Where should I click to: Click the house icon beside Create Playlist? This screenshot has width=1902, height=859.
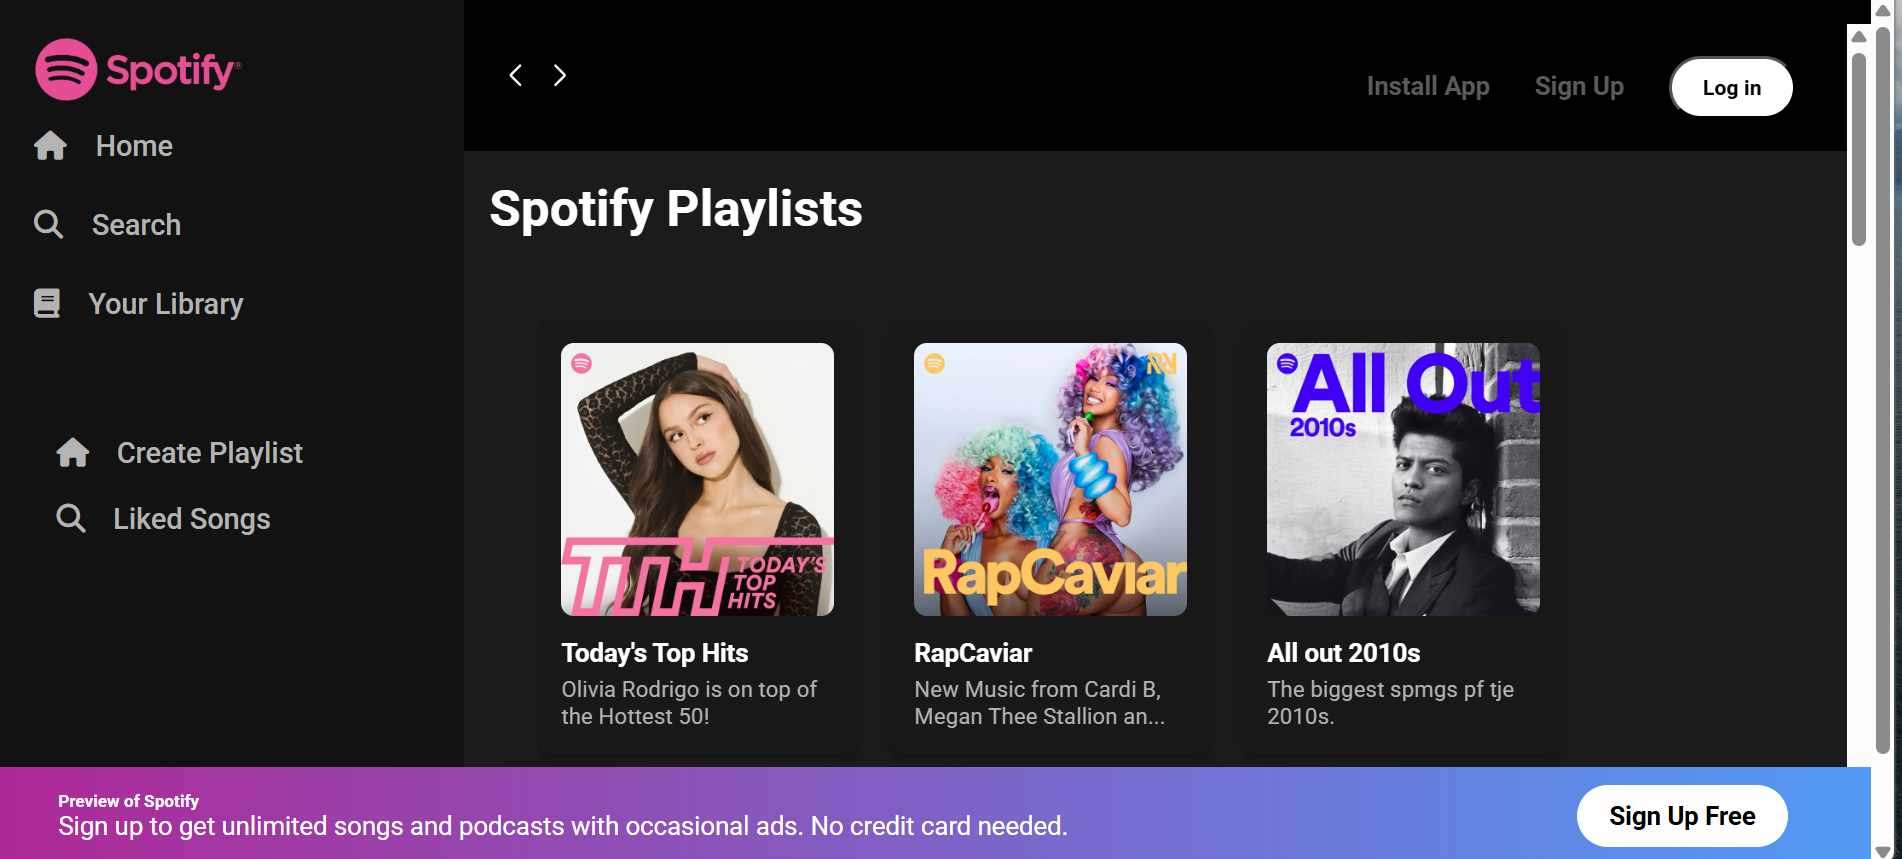(x=73, y=453)
